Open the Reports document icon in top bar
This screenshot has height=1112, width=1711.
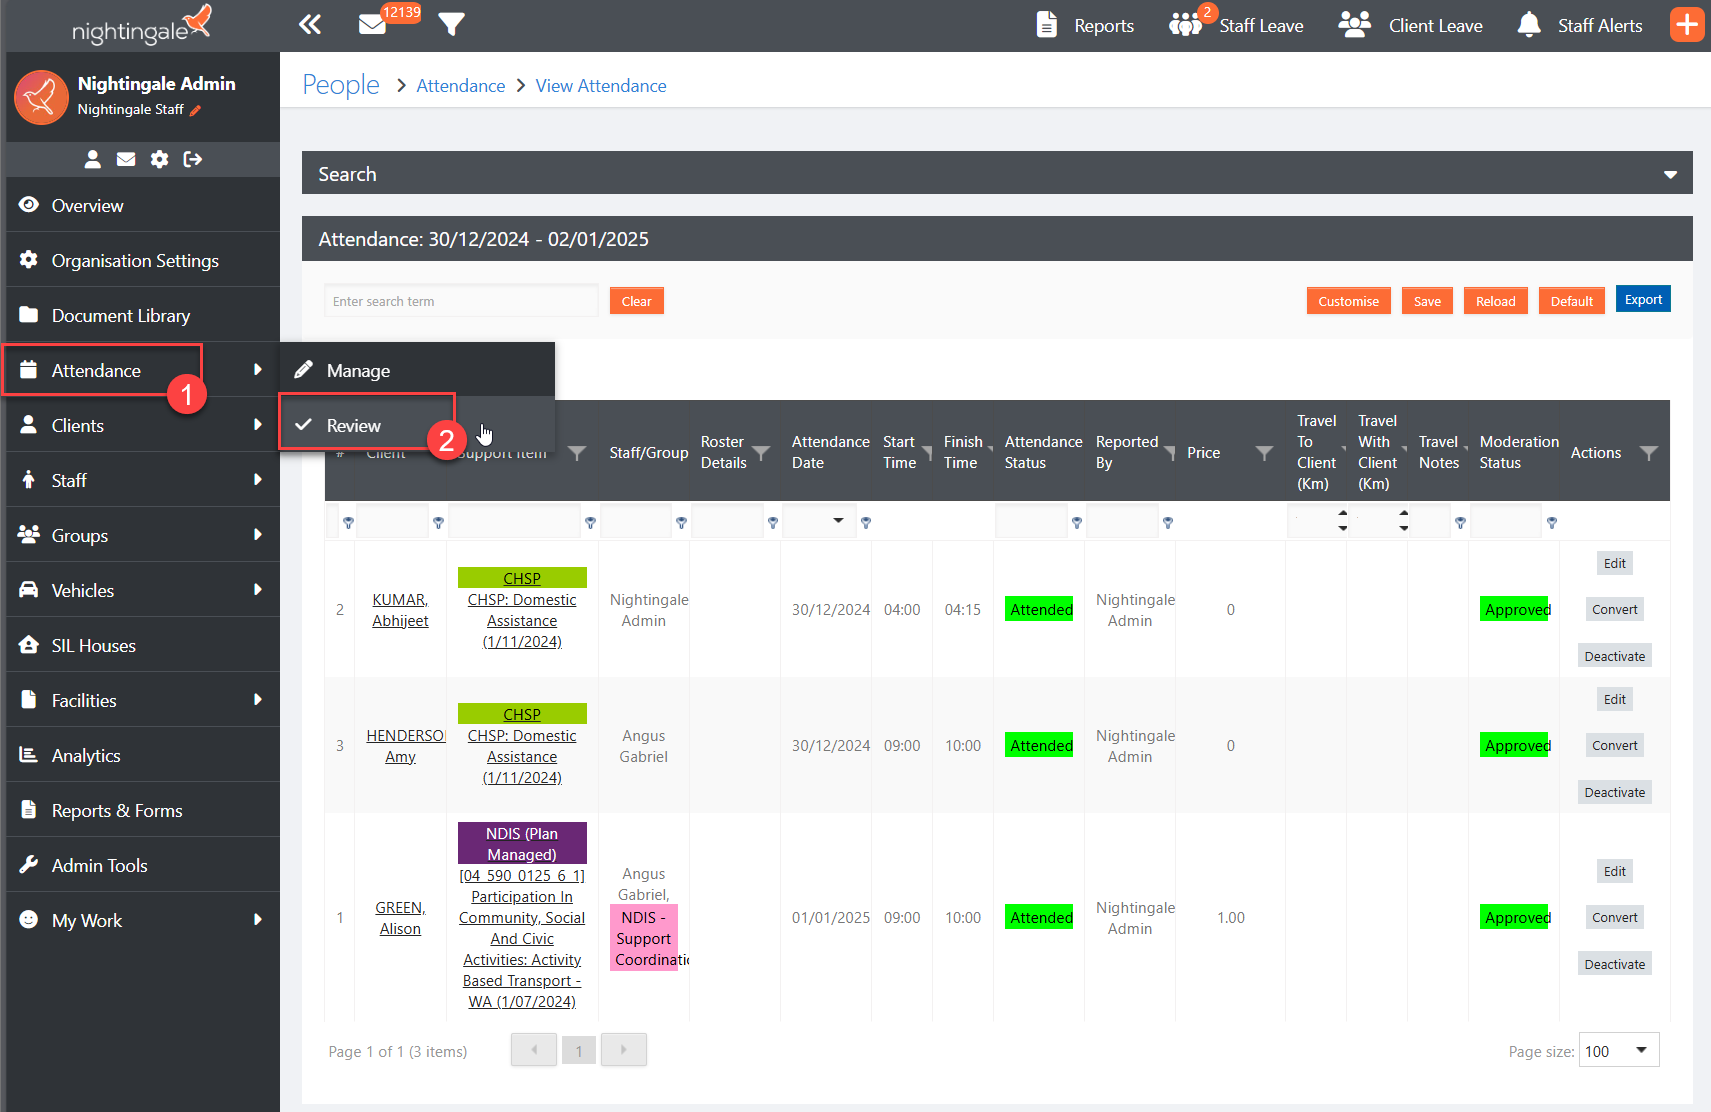(1047, 24)
